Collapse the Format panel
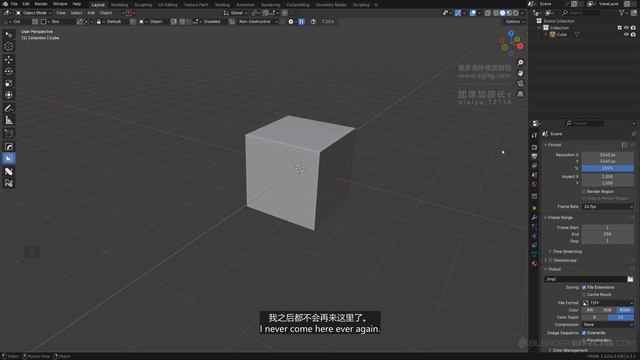The image size is (640, 360). (553, 145)
